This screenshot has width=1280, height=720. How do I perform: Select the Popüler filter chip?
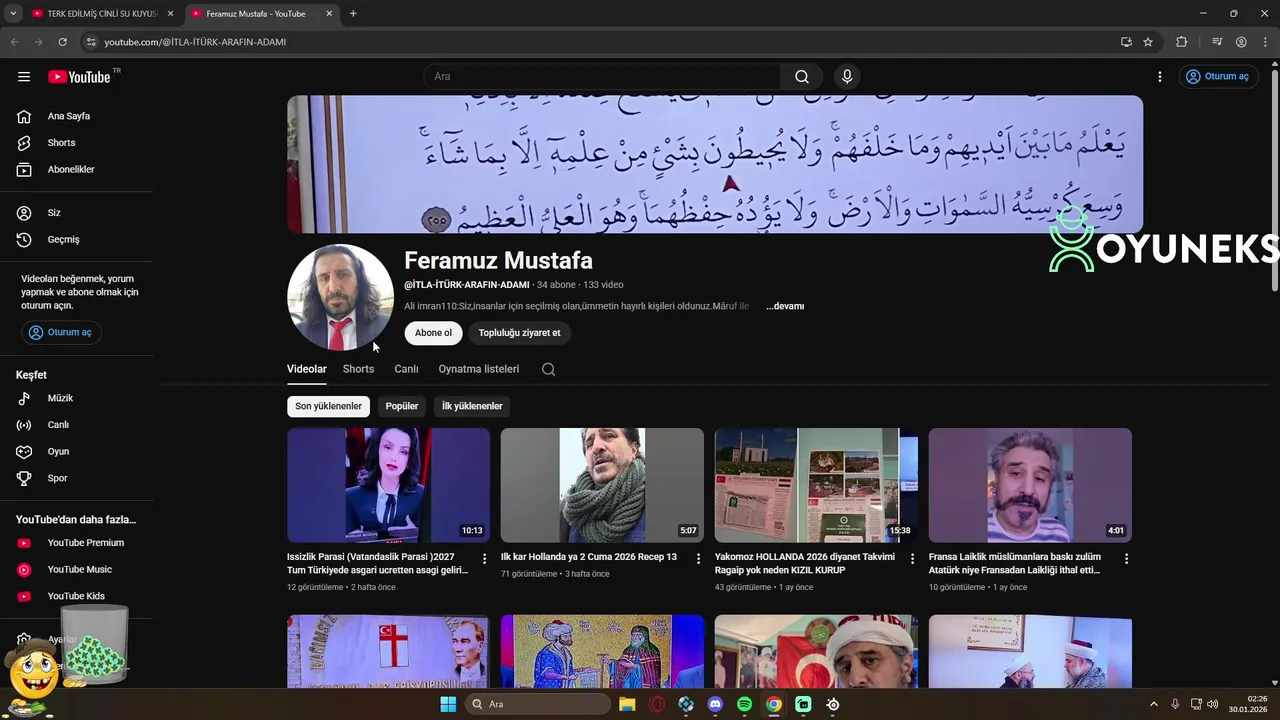402,406
